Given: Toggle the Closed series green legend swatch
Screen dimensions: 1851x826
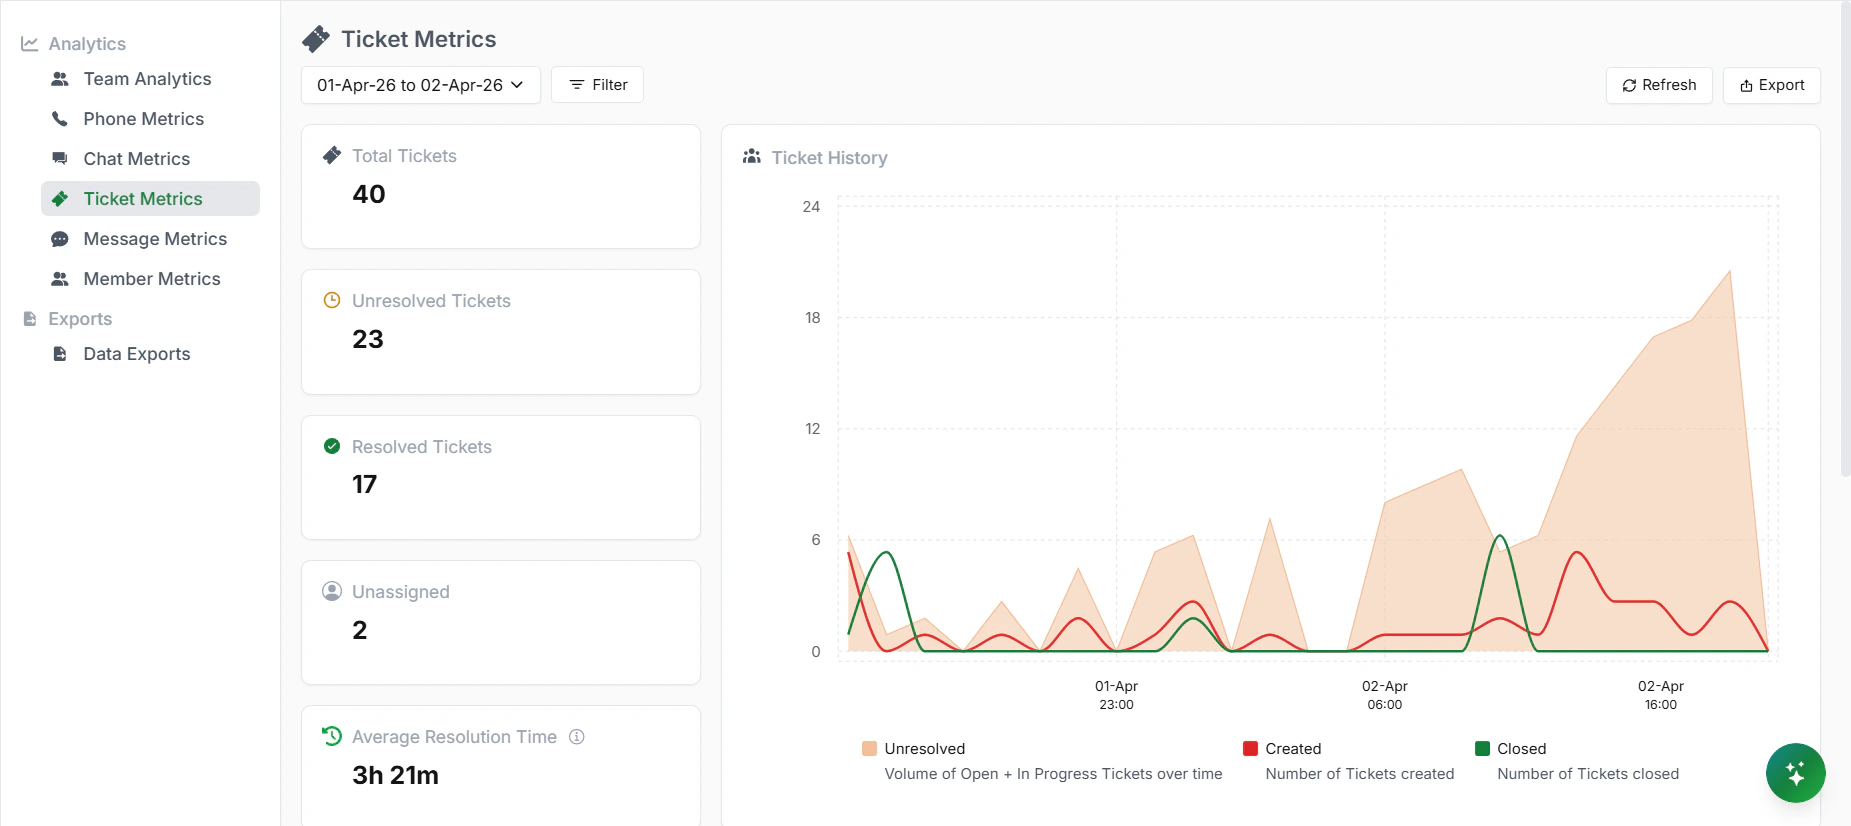Looking at the screenshot, I should (x=1482, y=749).
